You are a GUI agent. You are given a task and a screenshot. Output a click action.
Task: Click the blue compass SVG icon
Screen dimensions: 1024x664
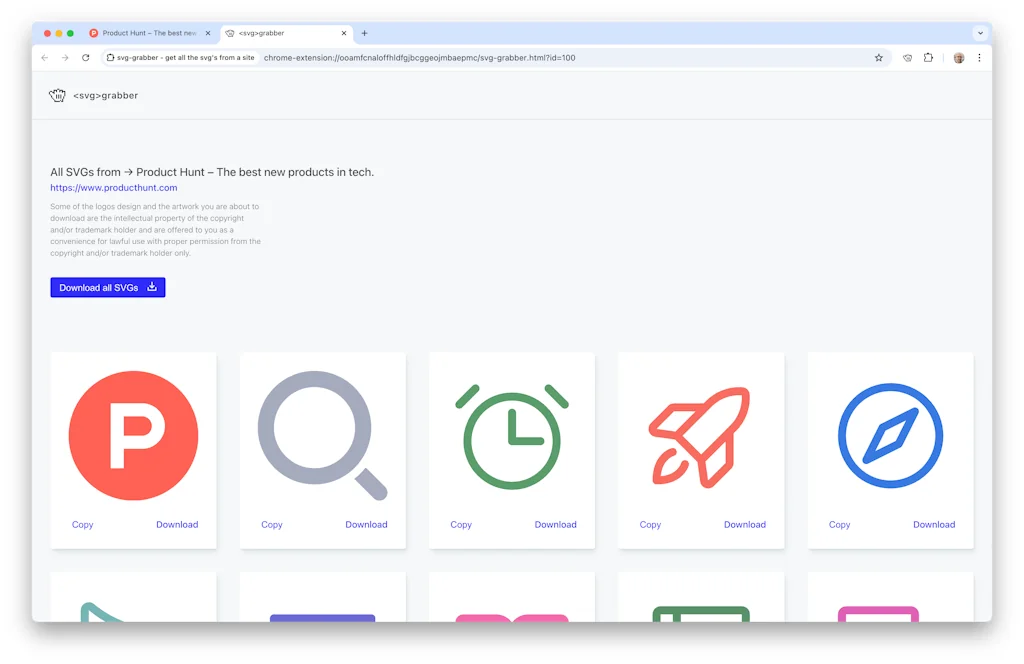(889, 436)
